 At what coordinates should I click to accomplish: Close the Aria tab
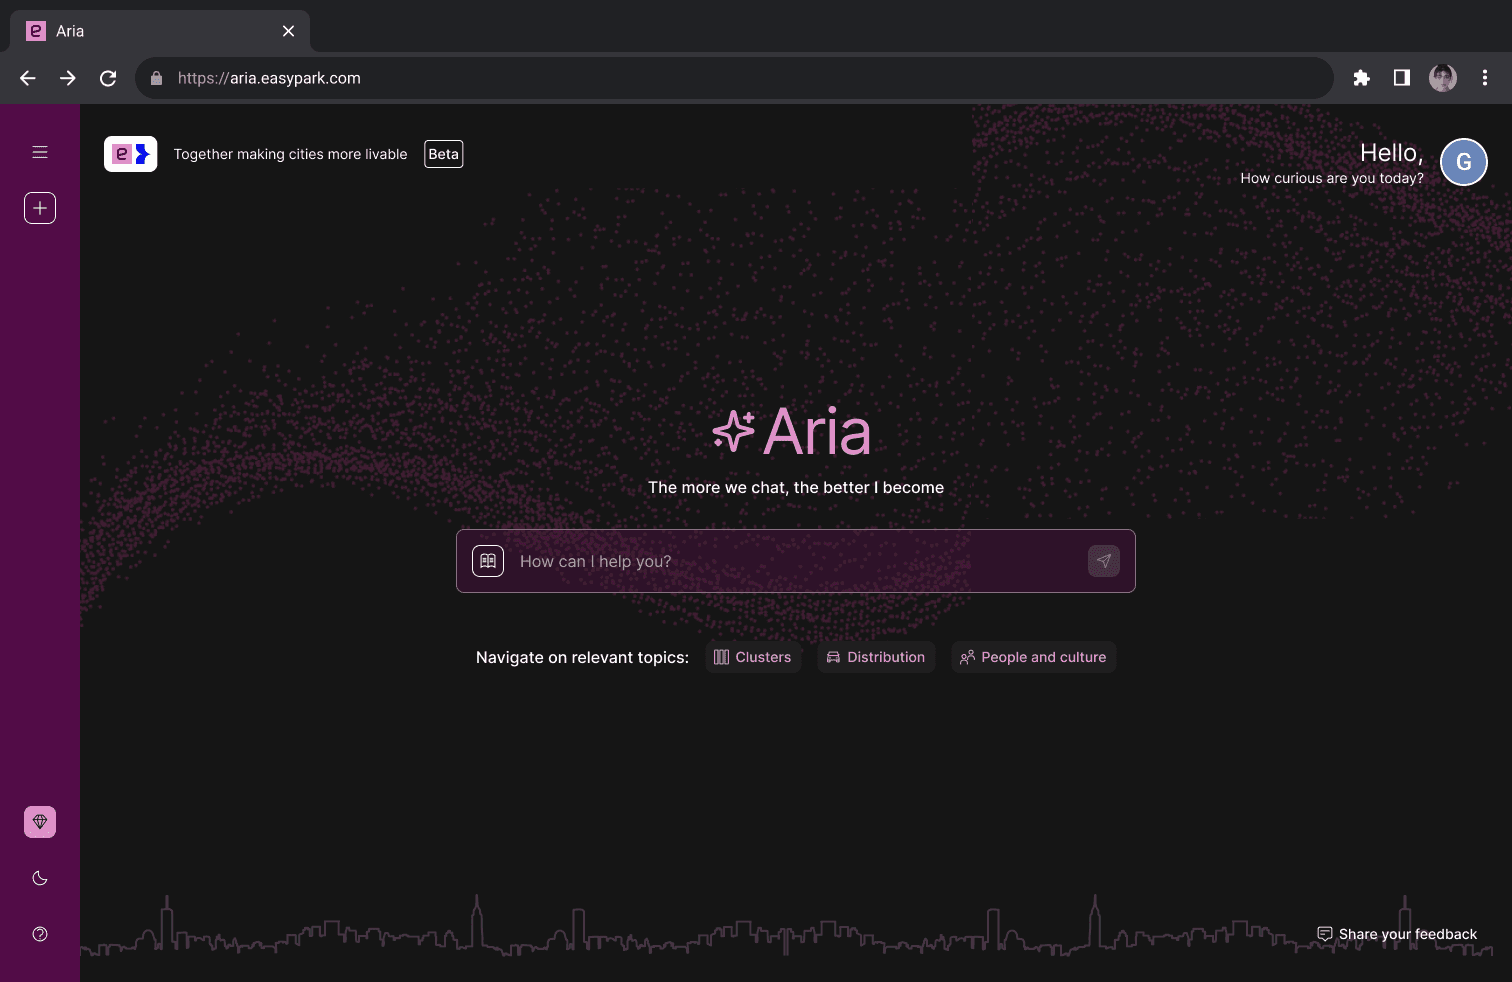(x=288, y=31)
